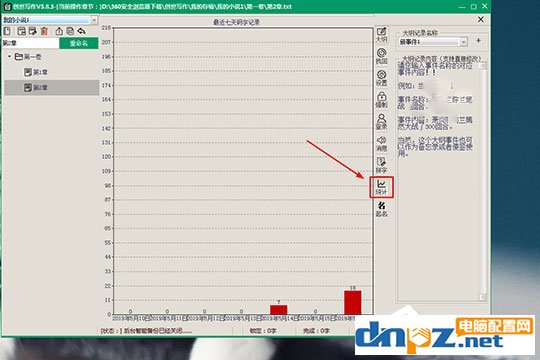Image resolution: width=540 pixels, height=360 pixels.
Task: Open the 强制 lock mode icon
Action: (381, 100)
